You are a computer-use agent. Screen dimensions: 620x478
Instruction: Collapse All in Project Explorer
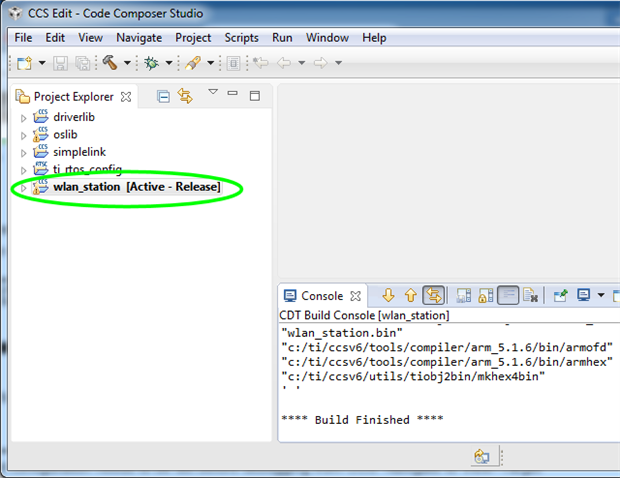[163, 96]
